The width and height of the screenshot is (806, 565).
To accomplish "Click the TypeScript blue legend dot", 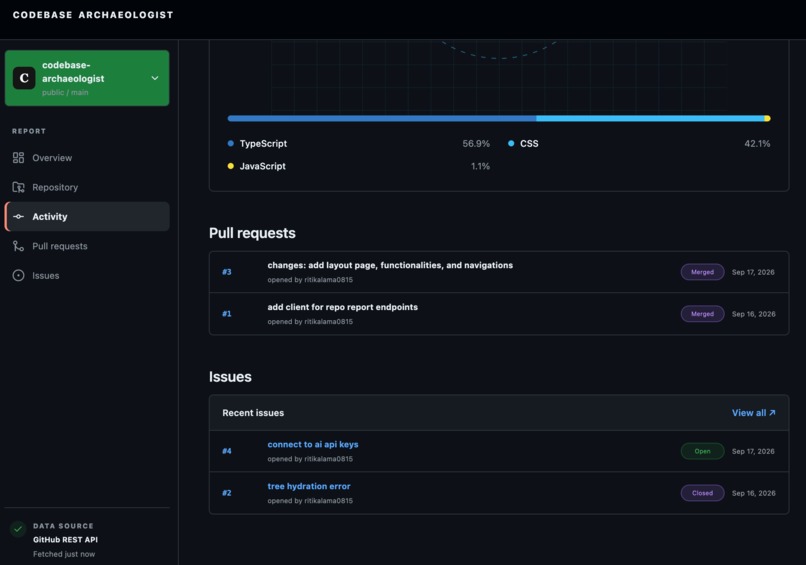I will (x=231, y=143).
